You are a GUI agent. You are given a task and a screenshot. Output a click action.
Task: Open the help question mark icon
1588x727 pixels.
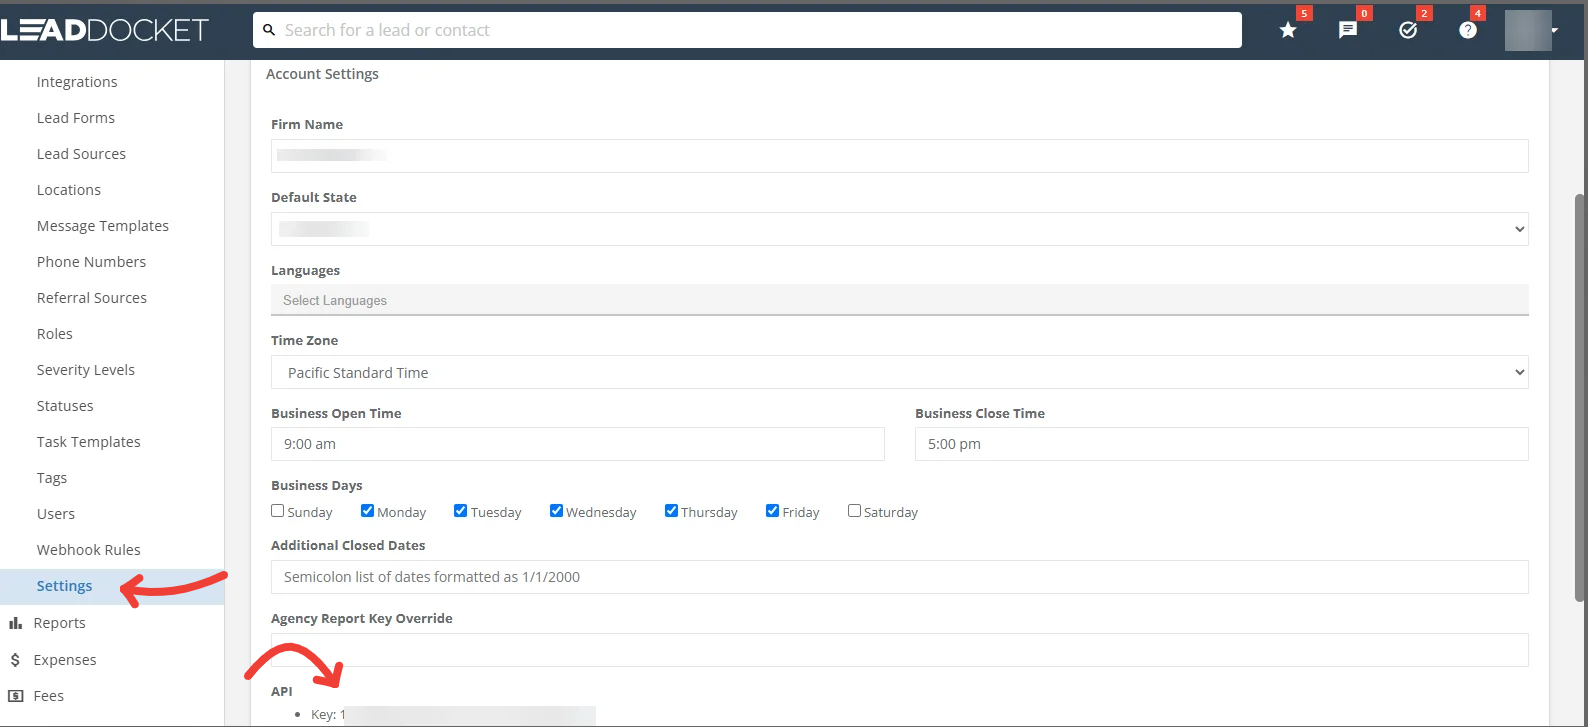tap(1467, 30)
